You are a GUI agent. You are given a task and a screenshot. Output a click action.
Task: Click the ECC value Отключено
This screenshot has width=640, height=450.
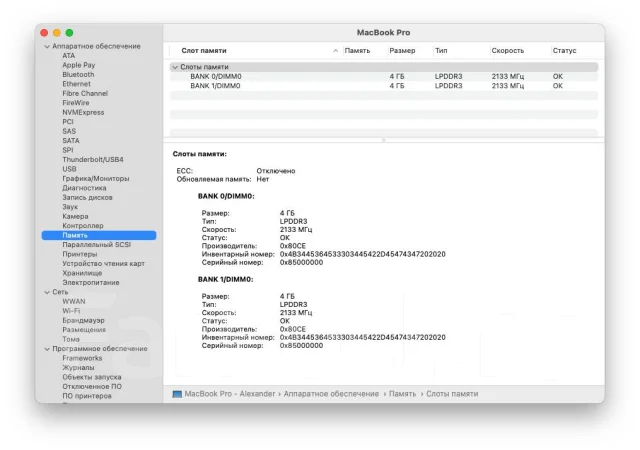[276, 171]
